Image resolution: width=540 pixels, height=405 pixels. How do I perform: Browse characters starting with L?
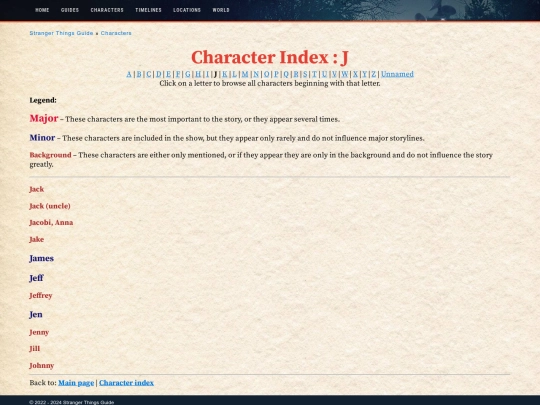pos(235,74)
